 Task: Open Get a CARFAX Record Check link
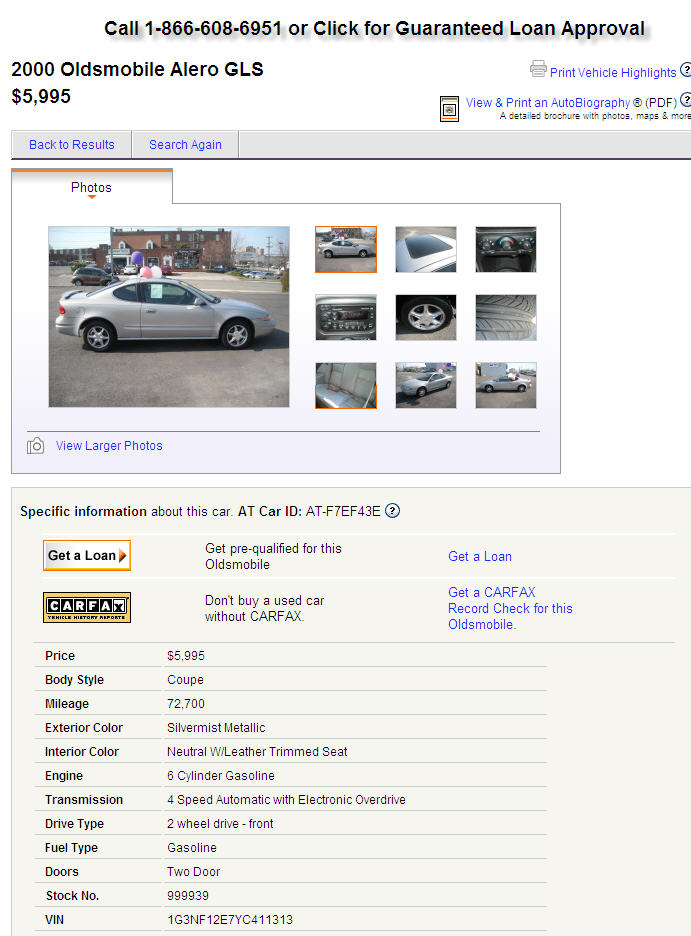(510, 608)
